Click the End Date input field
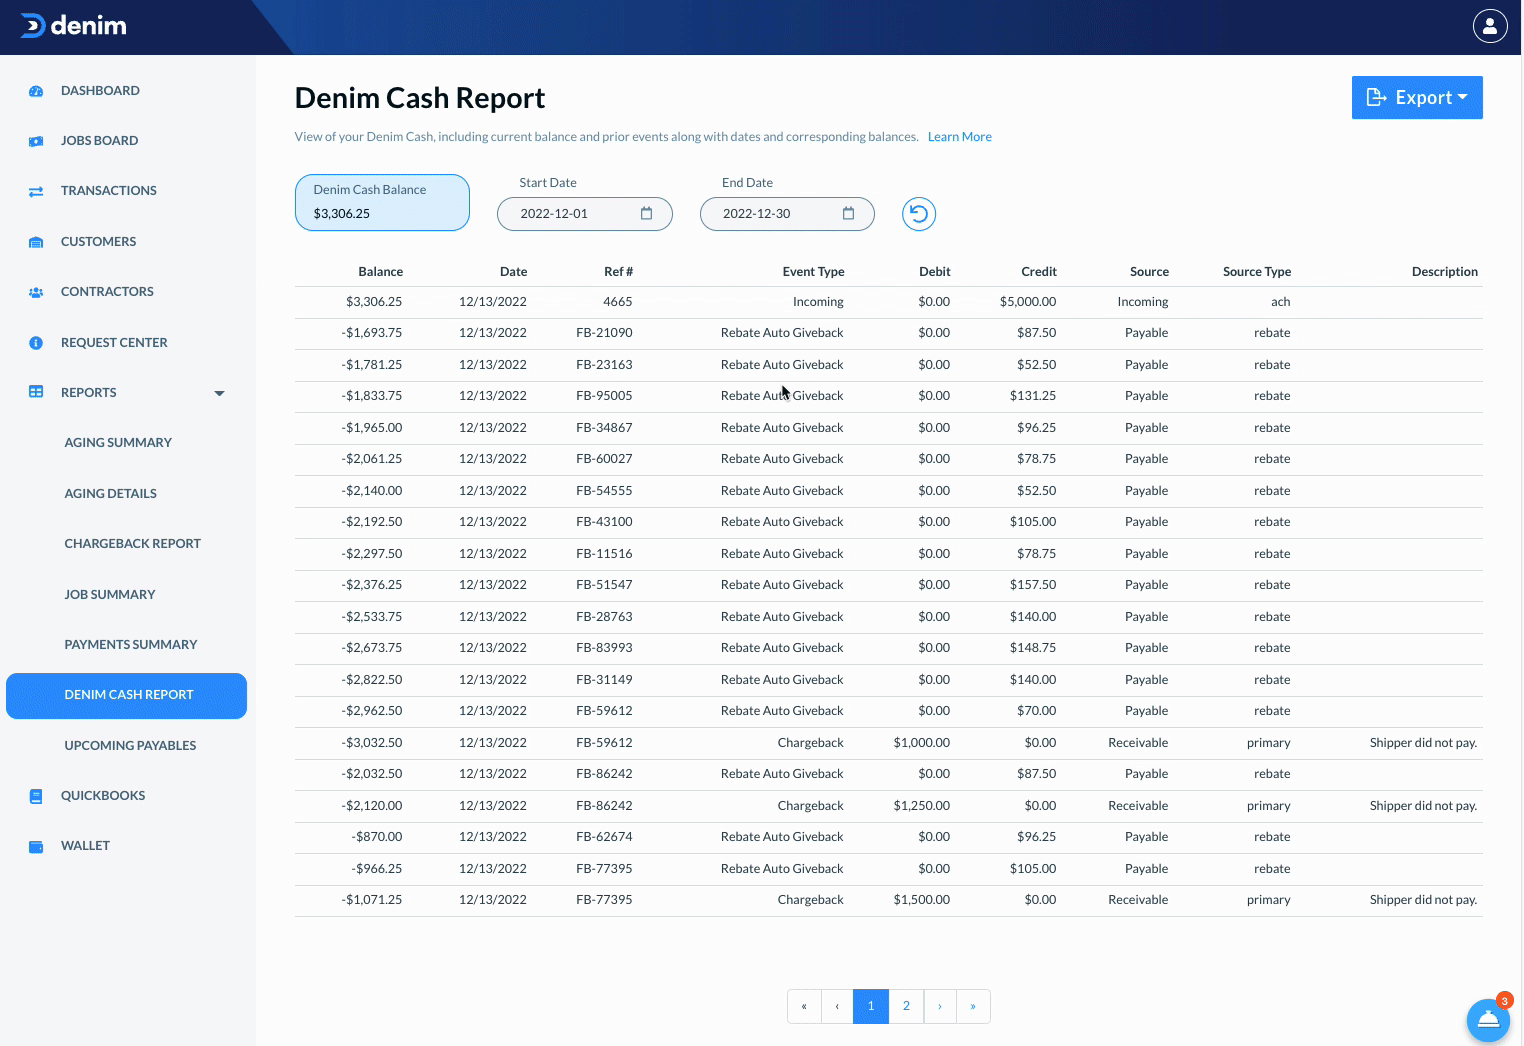1524x1046 pixels. (787, 214)
